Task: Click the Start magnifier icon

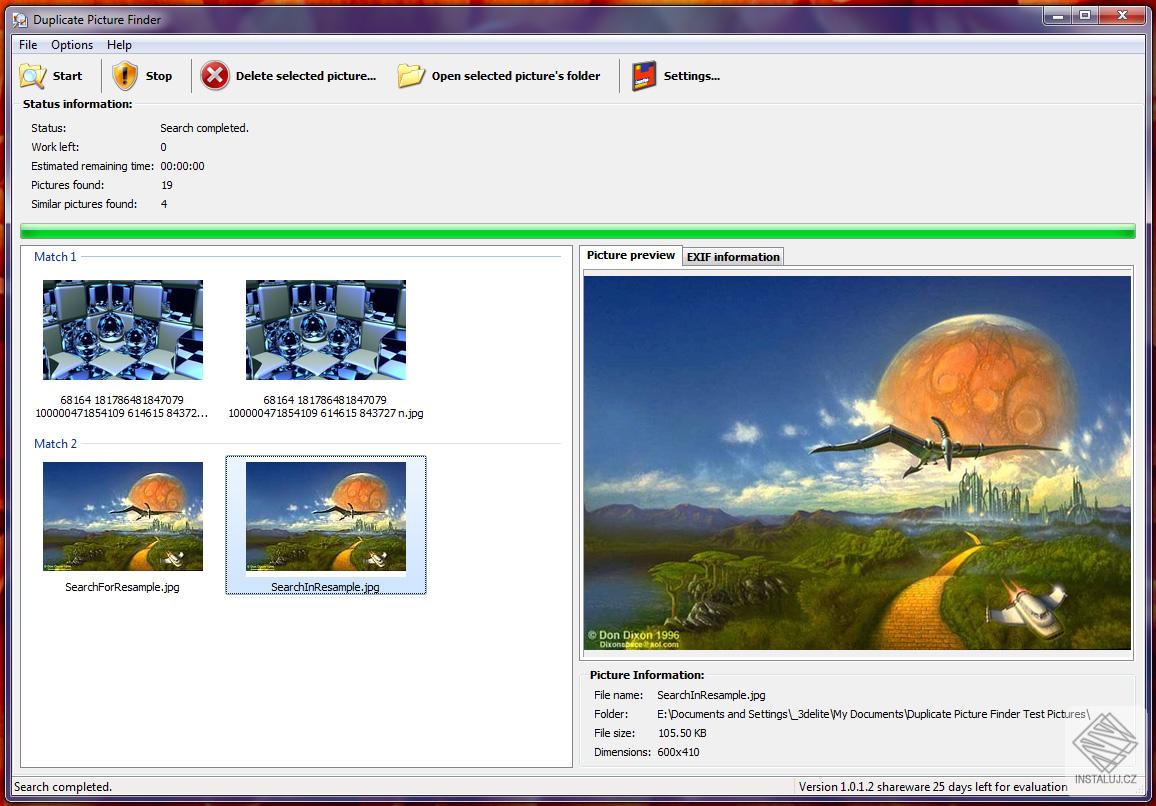Action: pyautogui.click(x=32, y=76)
